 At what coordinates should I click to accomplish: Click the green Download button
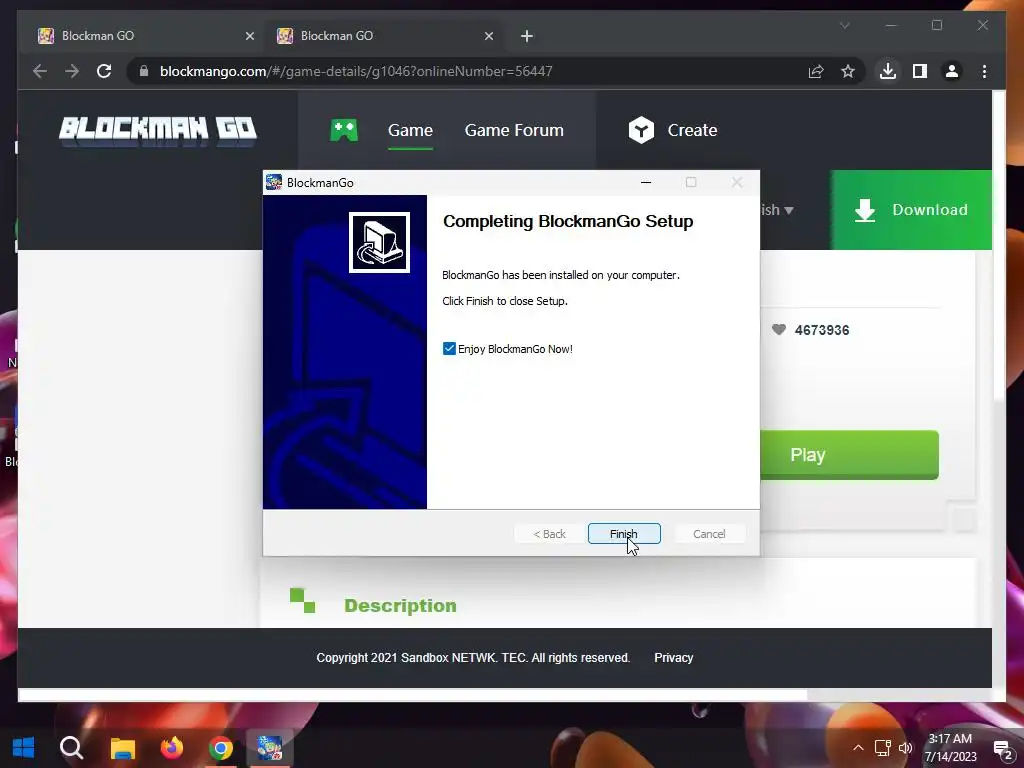click(x=910, y=210)
